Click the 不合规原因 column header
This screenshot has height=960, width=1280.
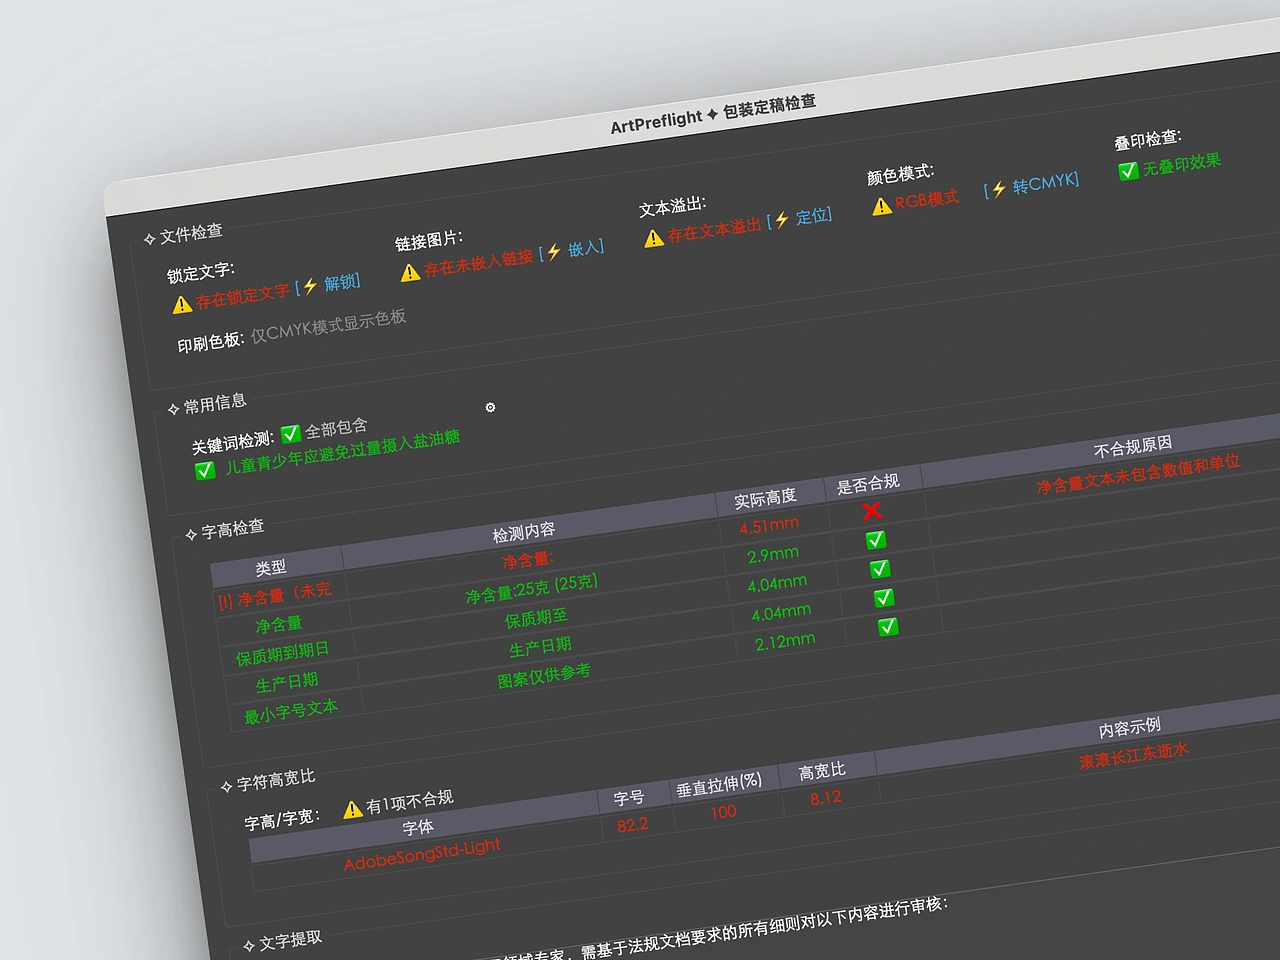pos(1132,446)
